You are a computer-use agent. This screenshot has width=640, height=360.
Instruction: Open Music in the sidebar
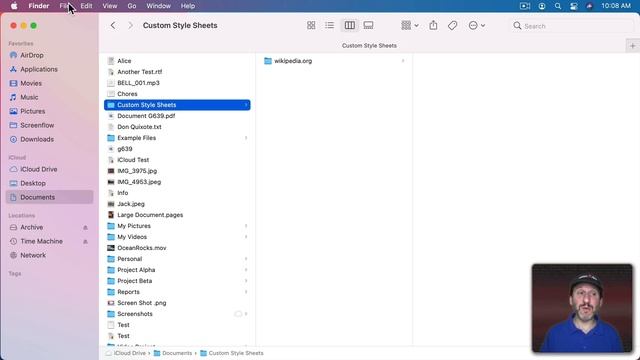(x=29, y=97)
